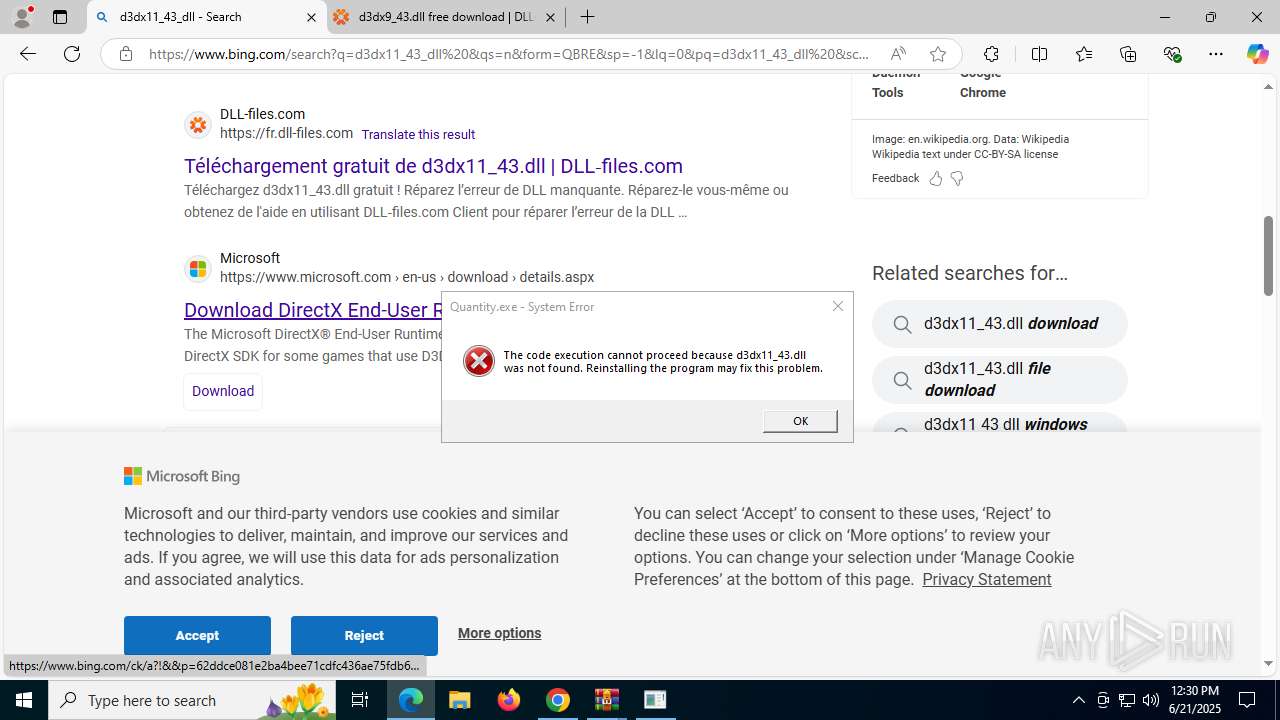Open the notification center icon

point(1247,700)
